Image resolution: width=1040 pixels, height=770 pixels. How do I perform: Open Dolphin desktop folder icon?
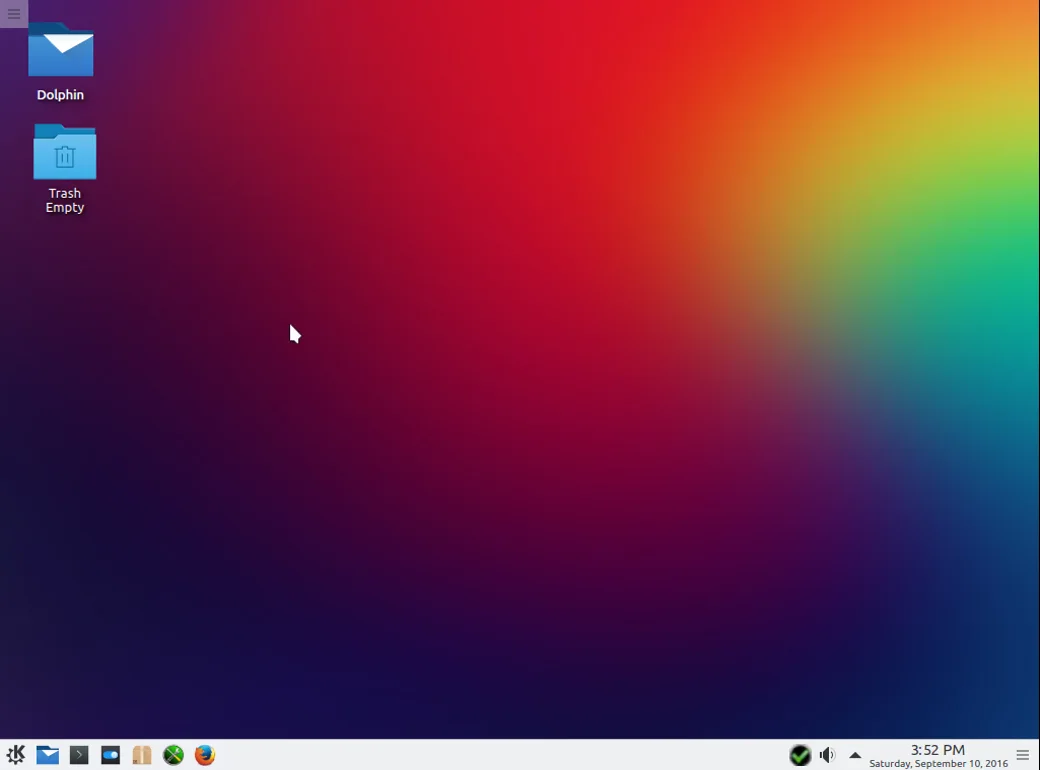tap(60, 50)
